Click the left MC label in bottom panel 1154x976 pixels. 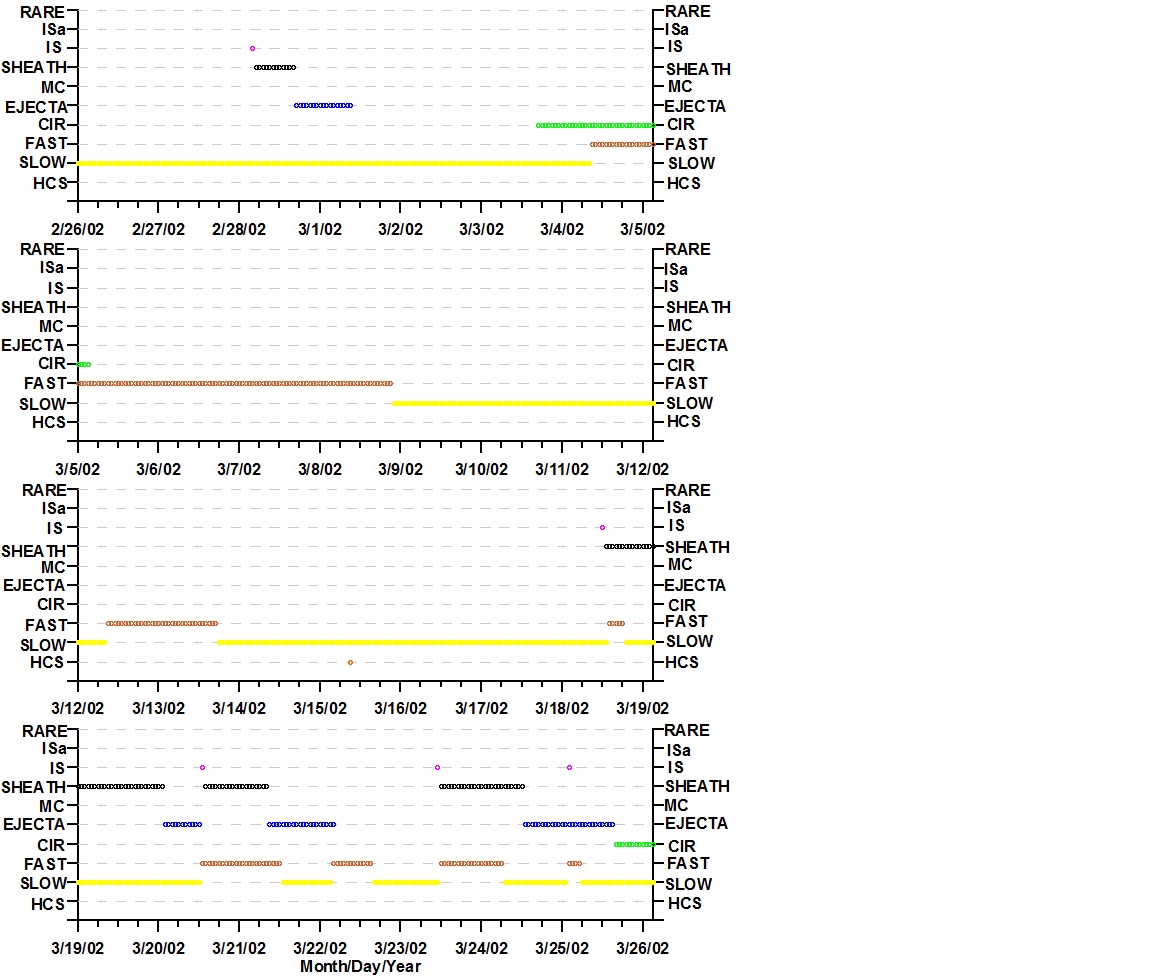[52, 806]
